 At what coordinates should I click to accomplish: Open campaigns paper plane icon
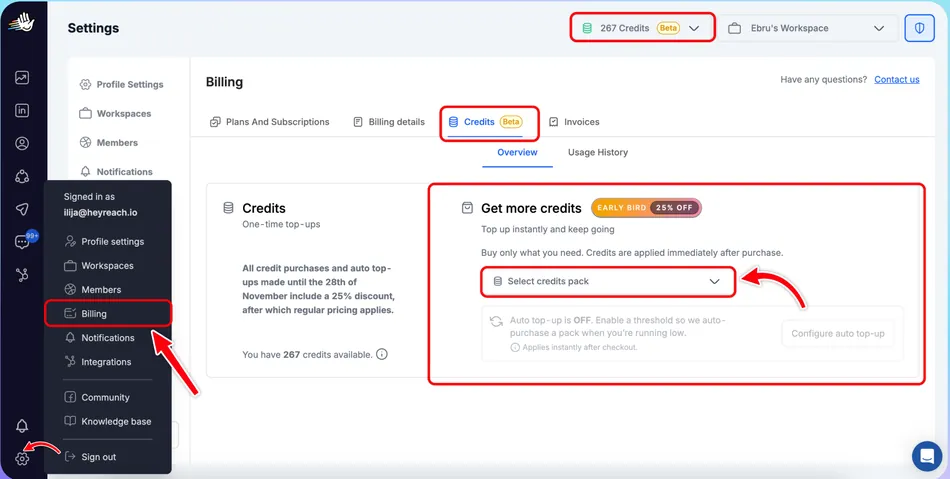[x=22, y=209]
